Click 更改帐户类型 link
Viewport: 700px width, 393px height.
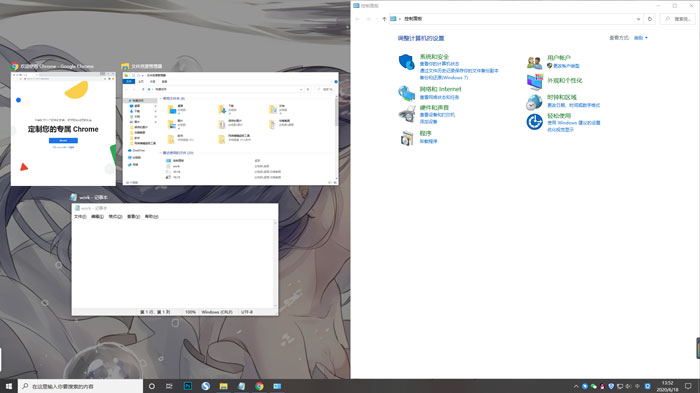[567, 66]
